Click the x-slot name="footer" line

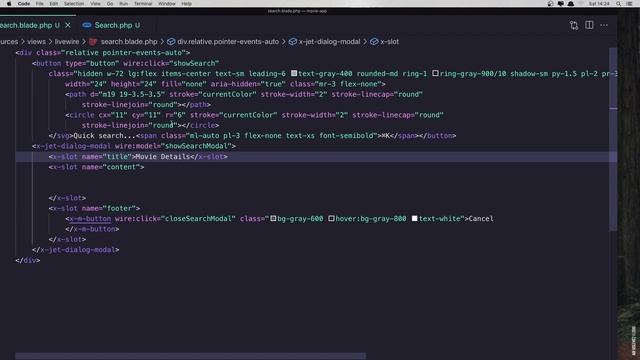point(94,209)
